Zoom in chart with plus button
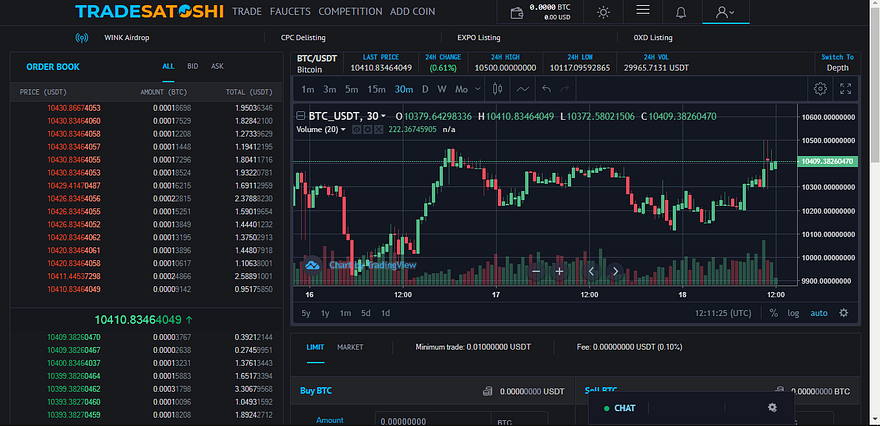Image resolution: width=880 pixels, height=426 pixels. pos(559,271)
